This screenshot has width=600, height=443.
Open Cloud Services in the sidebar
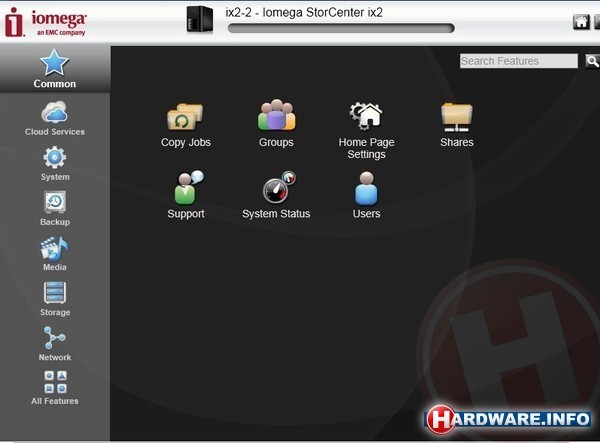tap(55, 119)
